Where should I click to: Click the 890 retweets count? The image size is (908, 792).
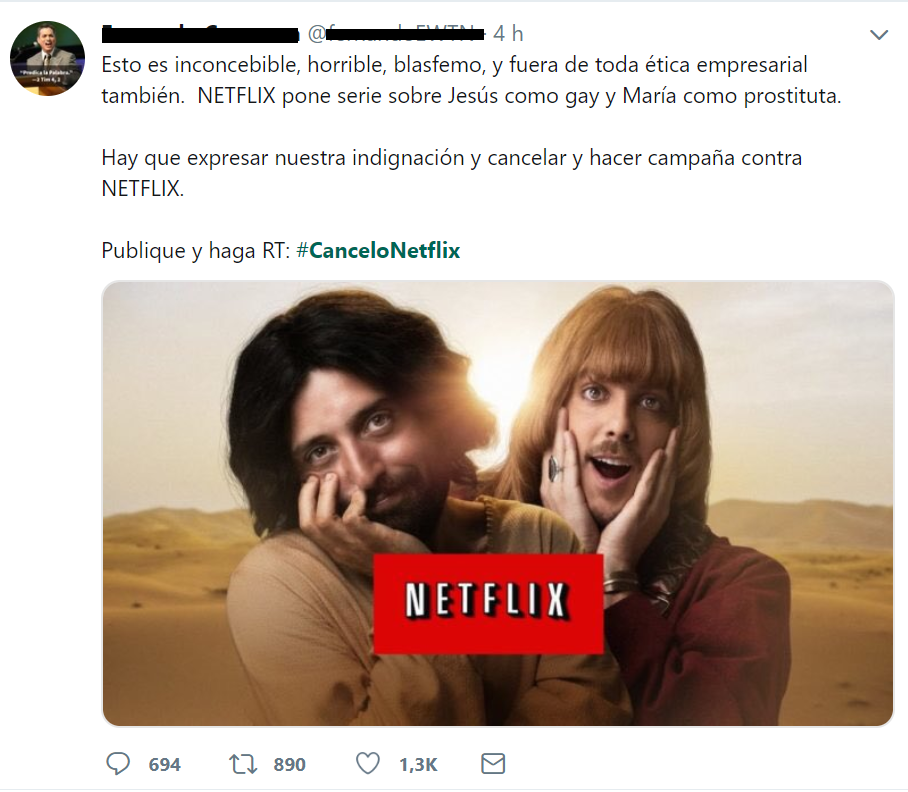point(290,765)
